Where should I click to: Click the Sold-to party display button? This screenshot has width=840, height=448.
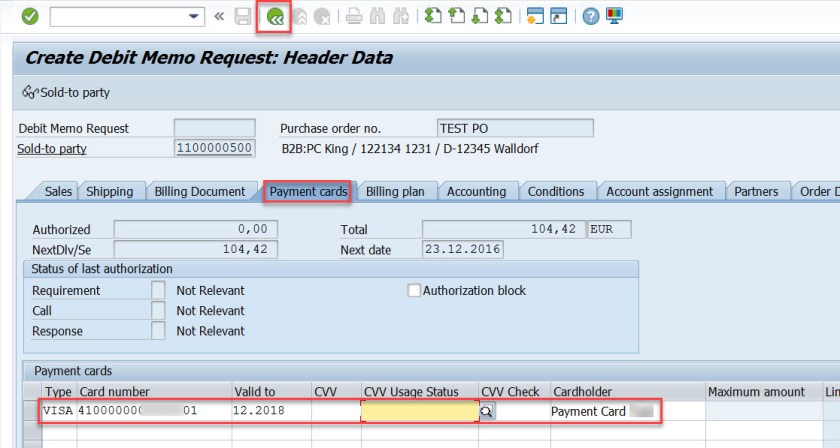tap(66, 92)
